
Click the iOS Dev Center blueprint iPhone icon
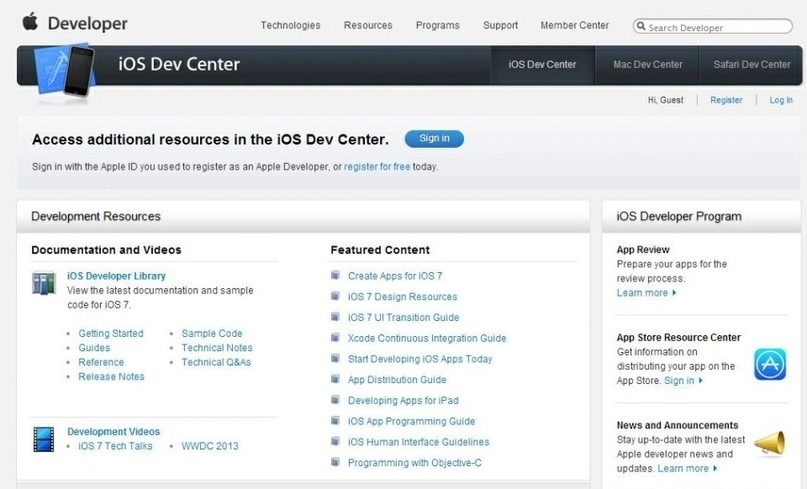tap(65, 71)
